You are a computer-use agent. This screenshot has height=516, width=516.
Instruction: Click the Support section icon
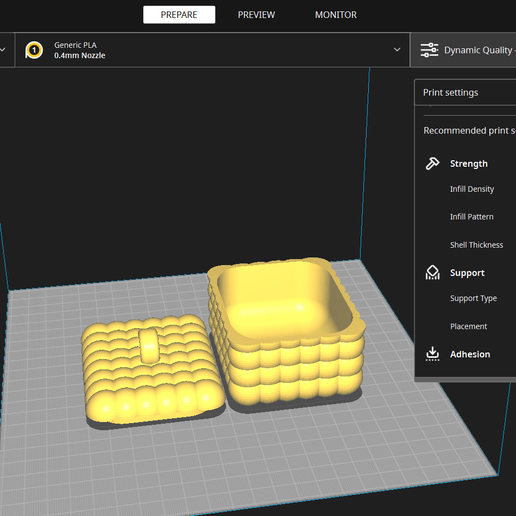coord(432,273)
